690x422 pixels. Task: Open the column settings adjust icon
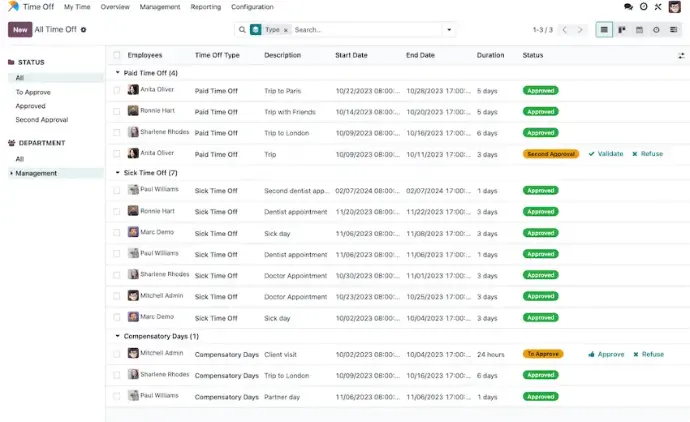click(x=681, y=55)
